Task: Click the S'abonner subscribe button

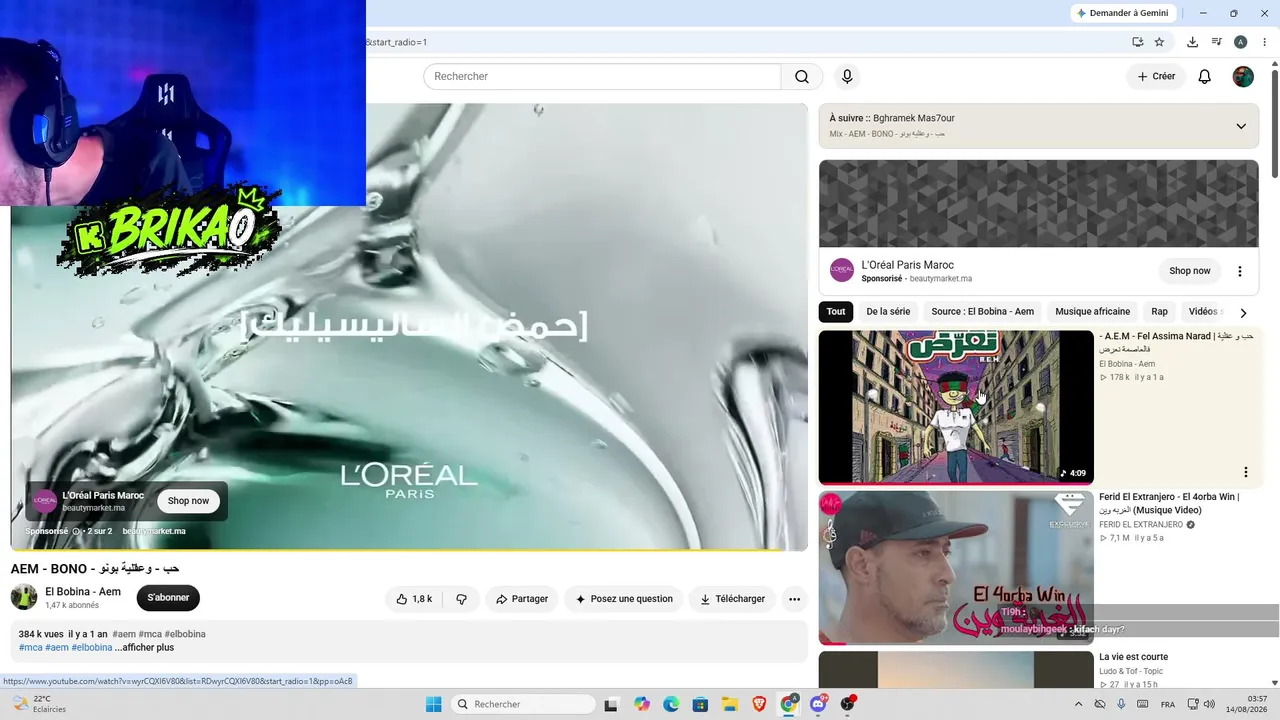Action: pos(168,598)
